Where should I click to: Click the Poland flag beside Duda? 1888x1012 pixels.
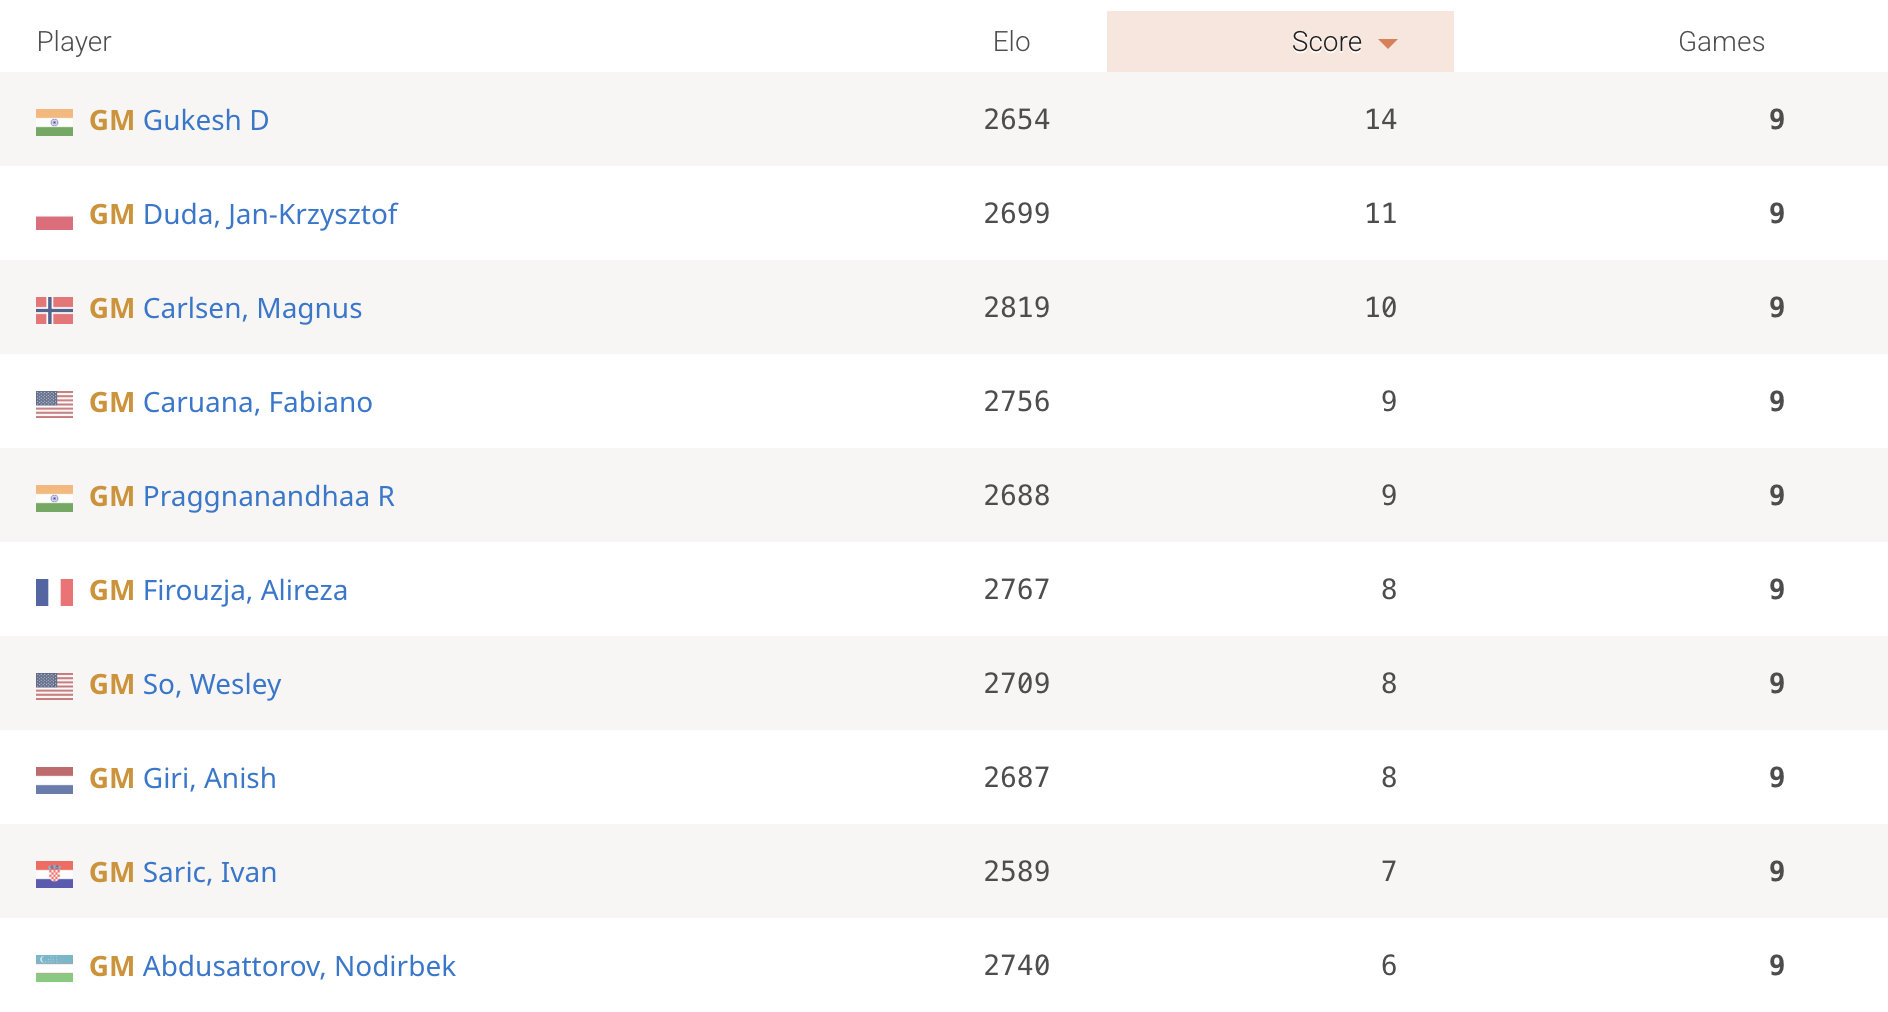point(54,216)
